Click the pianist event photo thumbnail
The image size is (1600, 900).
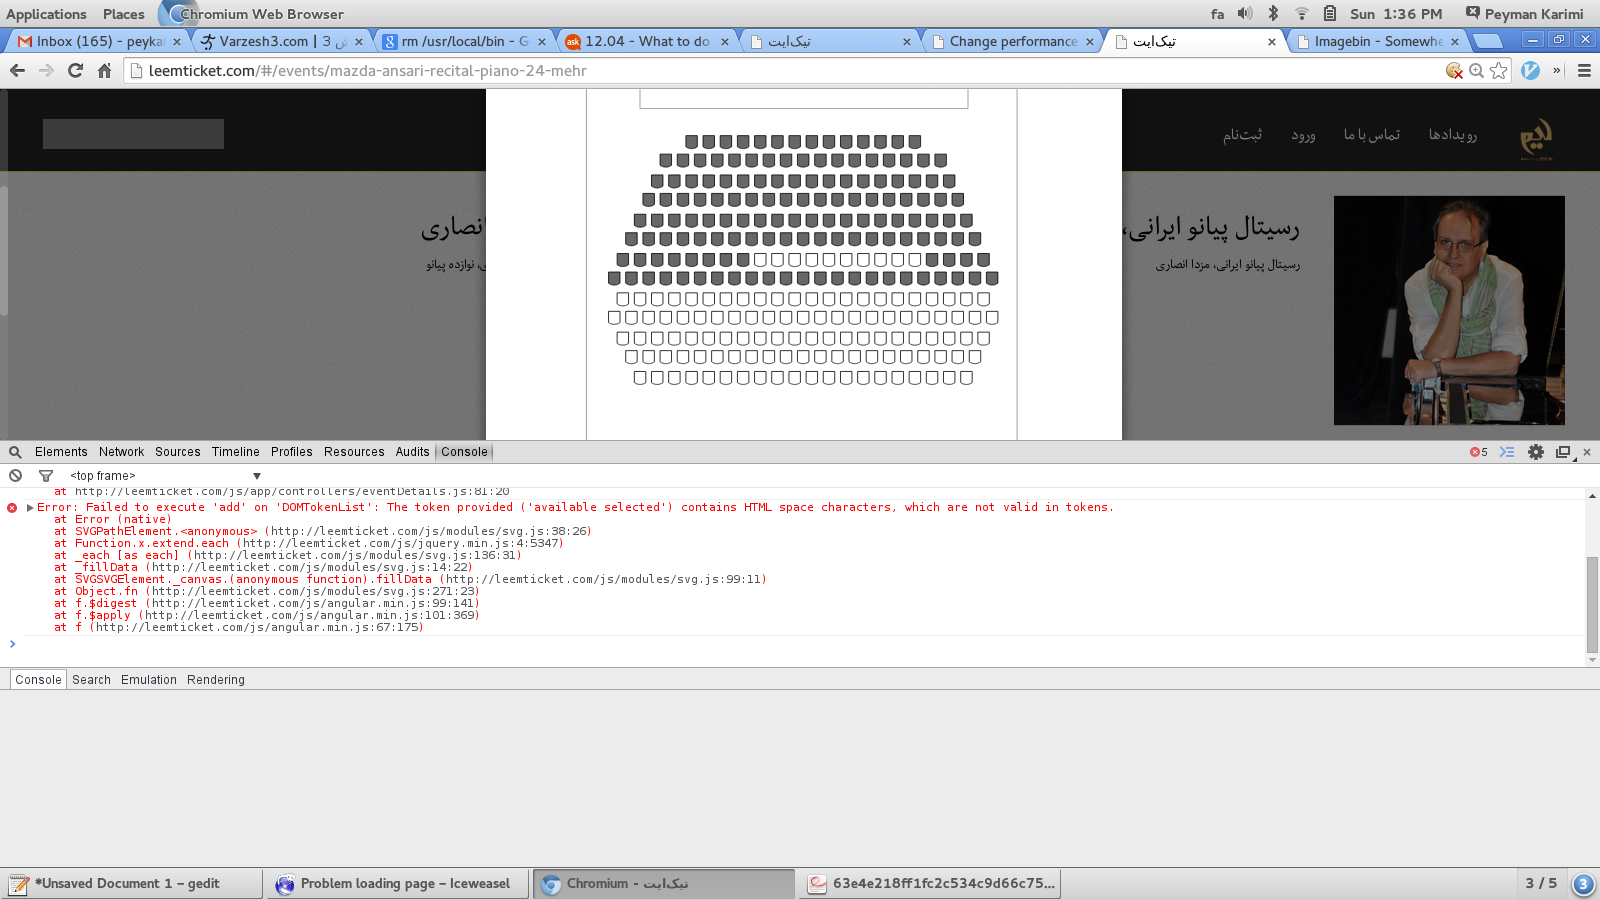pos(1449,310)
